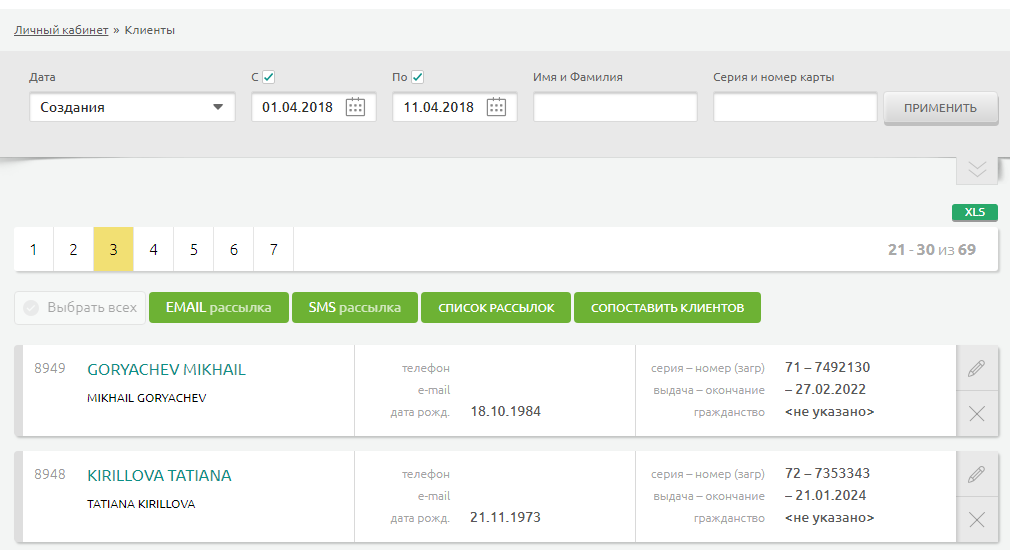
Task: Edit Goryachev Mikhail client with pencil icon
Action: point(977,369)
